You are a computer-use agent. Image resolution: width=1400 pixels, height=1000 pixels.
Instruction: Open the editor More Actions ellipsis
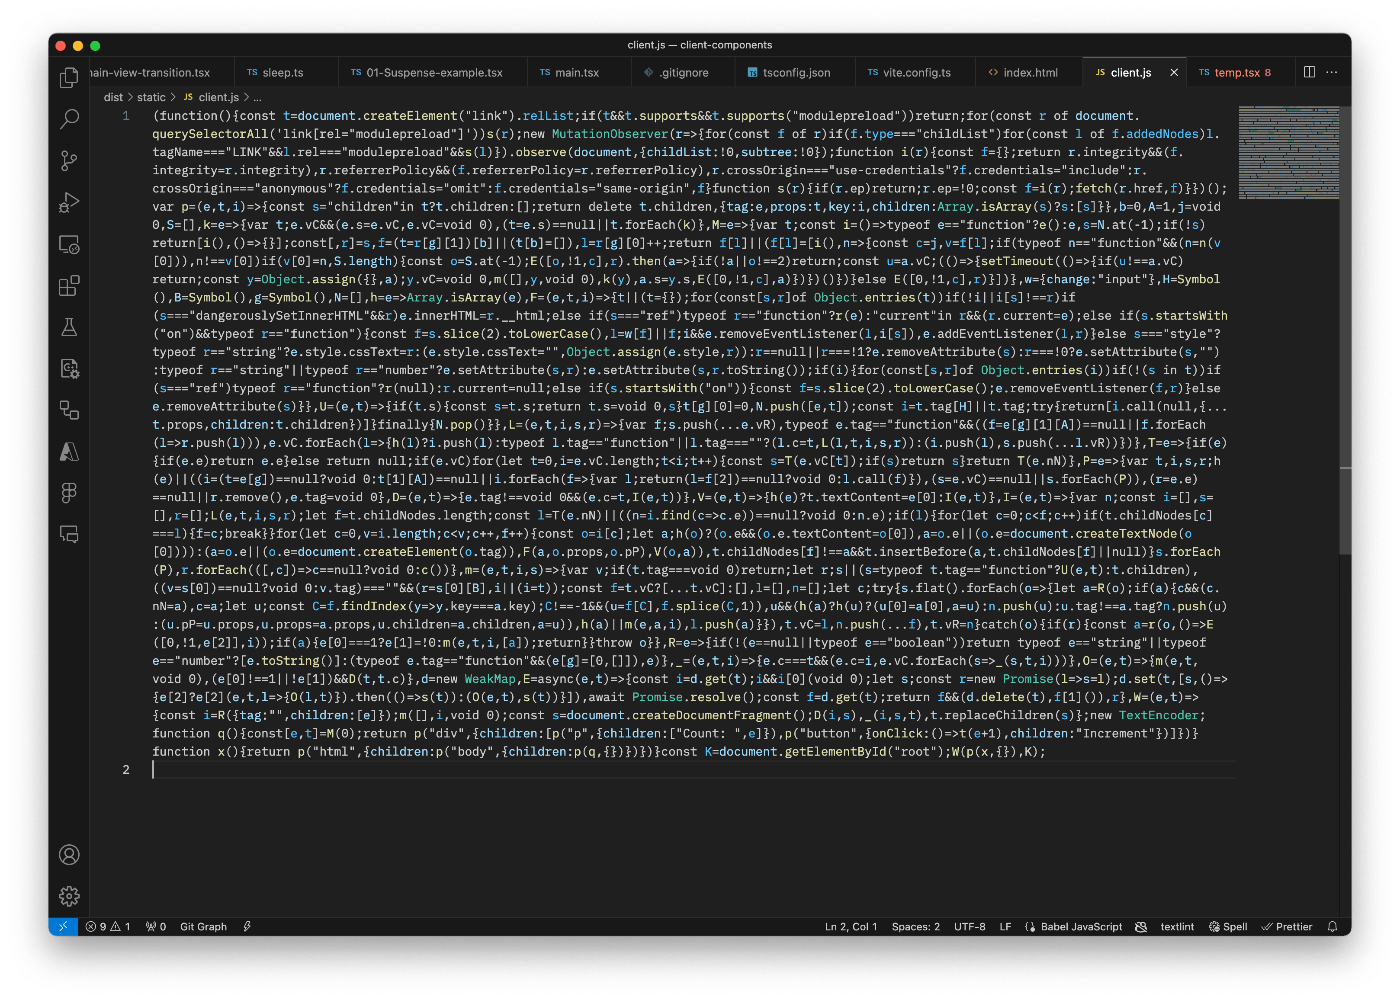point(1332,72)
